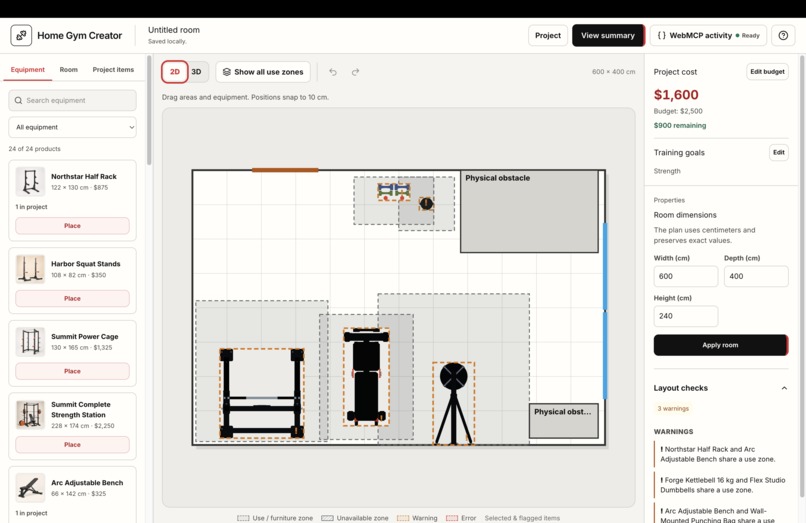
Task: Undo the last action
Action: point(333,72)
